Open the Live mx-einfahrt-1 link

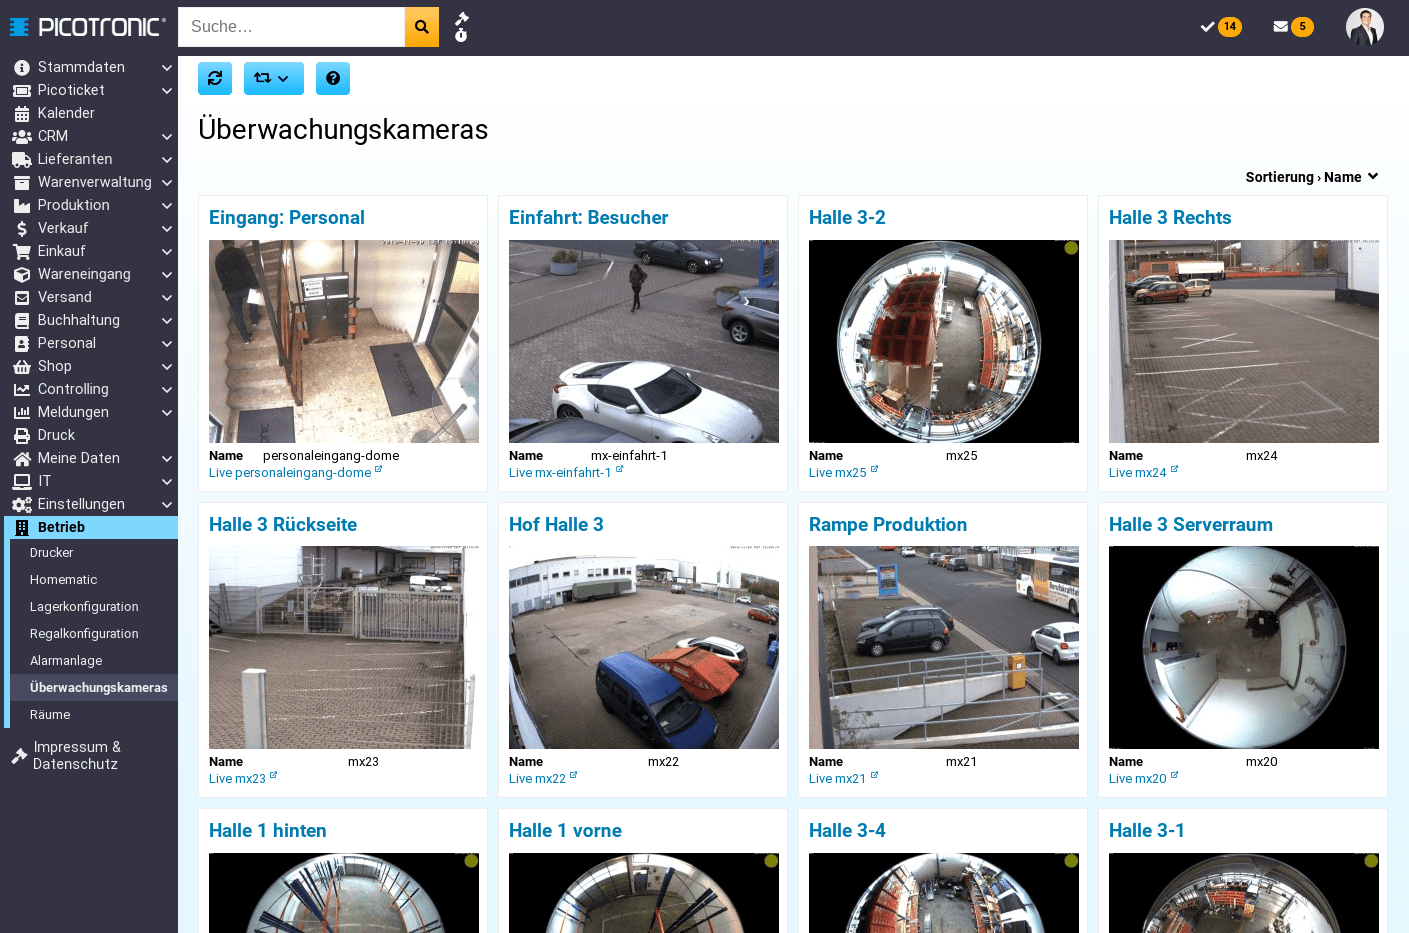[x=559, y=473]
